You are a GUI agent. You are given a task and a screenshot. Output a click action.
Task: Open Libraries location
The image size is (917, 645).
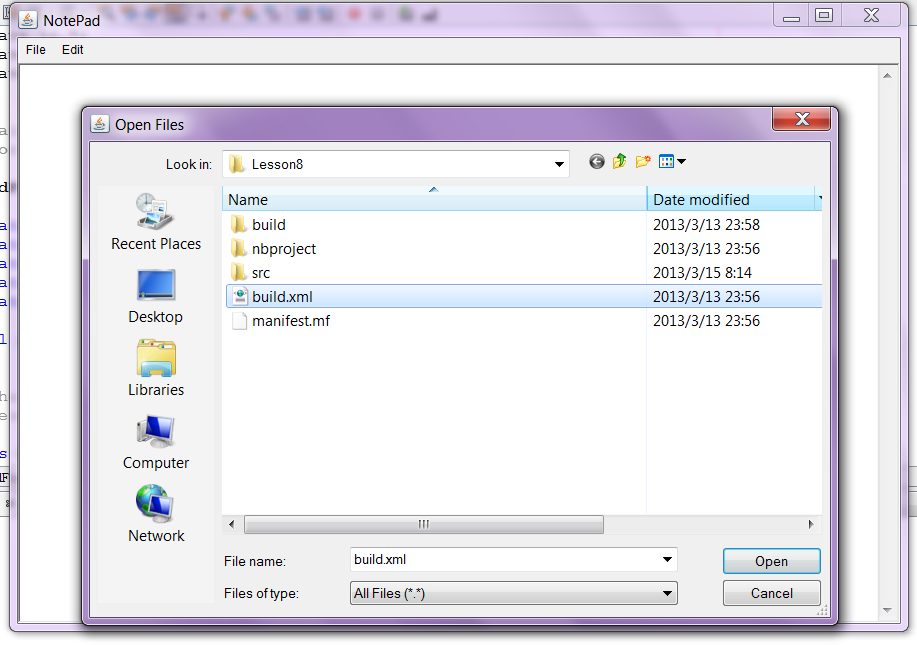[156, 368]
